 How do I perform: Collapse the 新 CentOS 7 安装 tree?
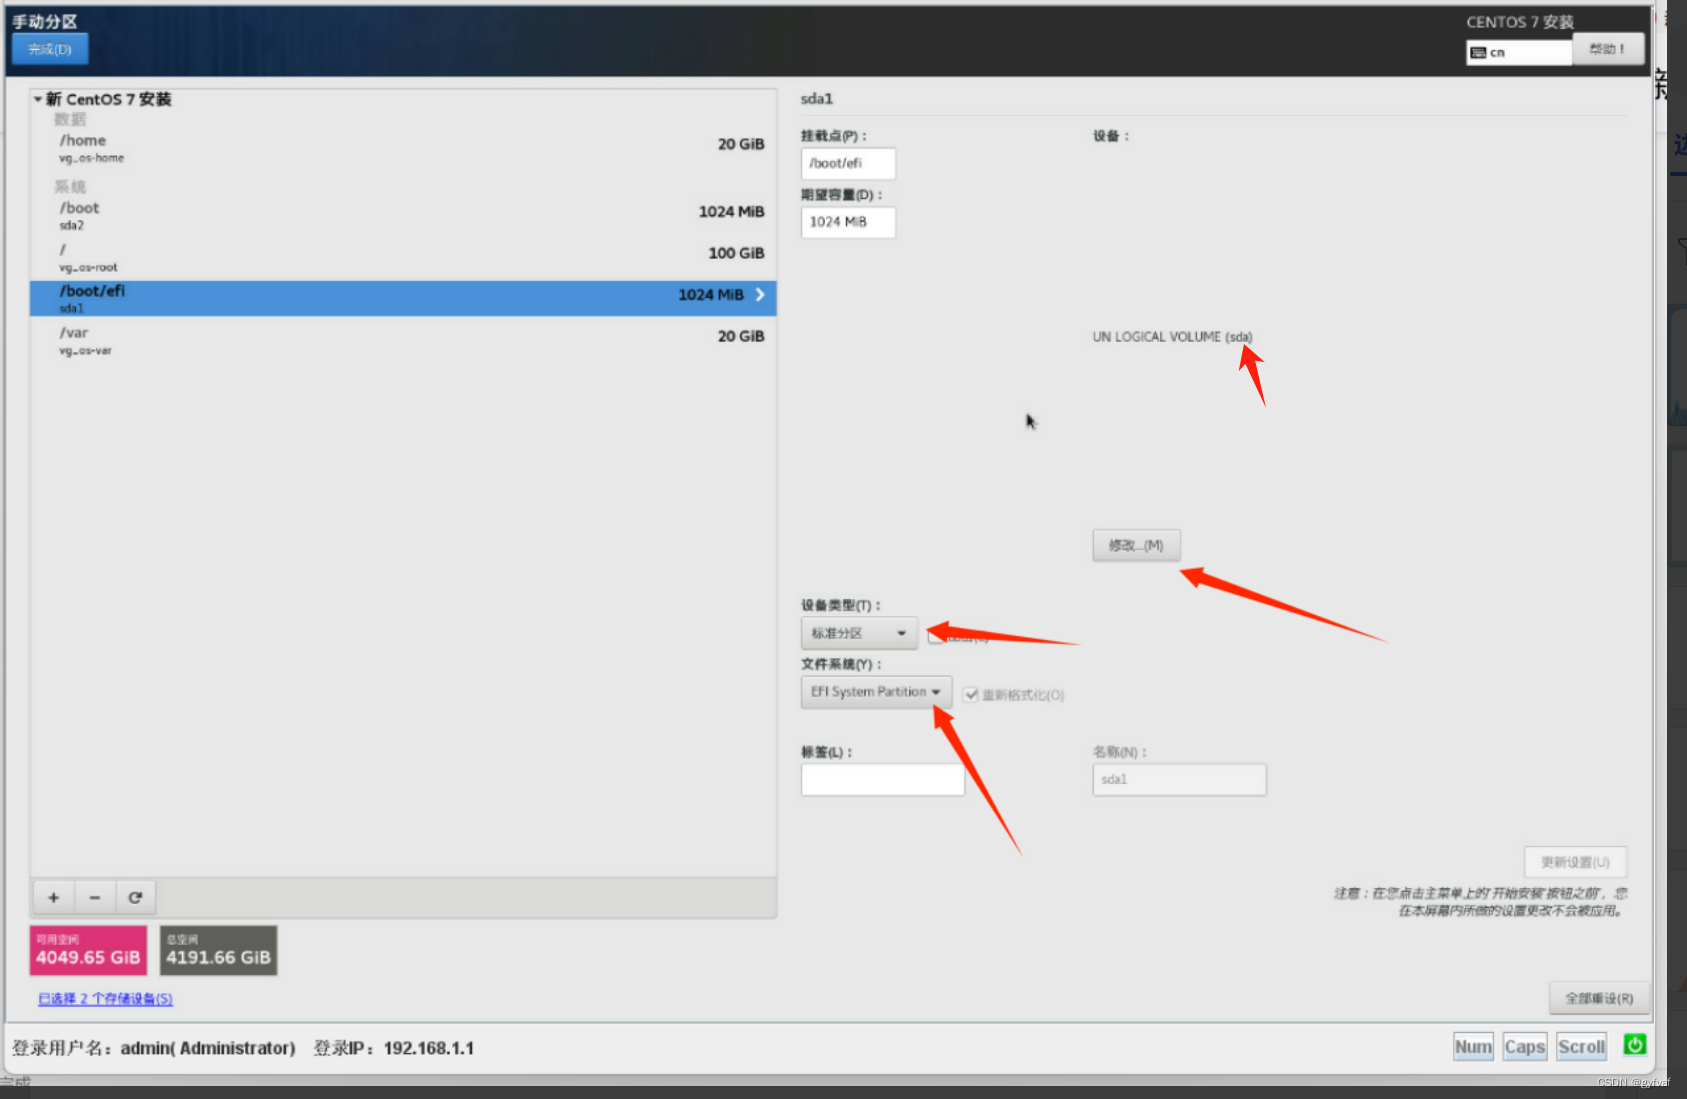[x=38, y=99]
